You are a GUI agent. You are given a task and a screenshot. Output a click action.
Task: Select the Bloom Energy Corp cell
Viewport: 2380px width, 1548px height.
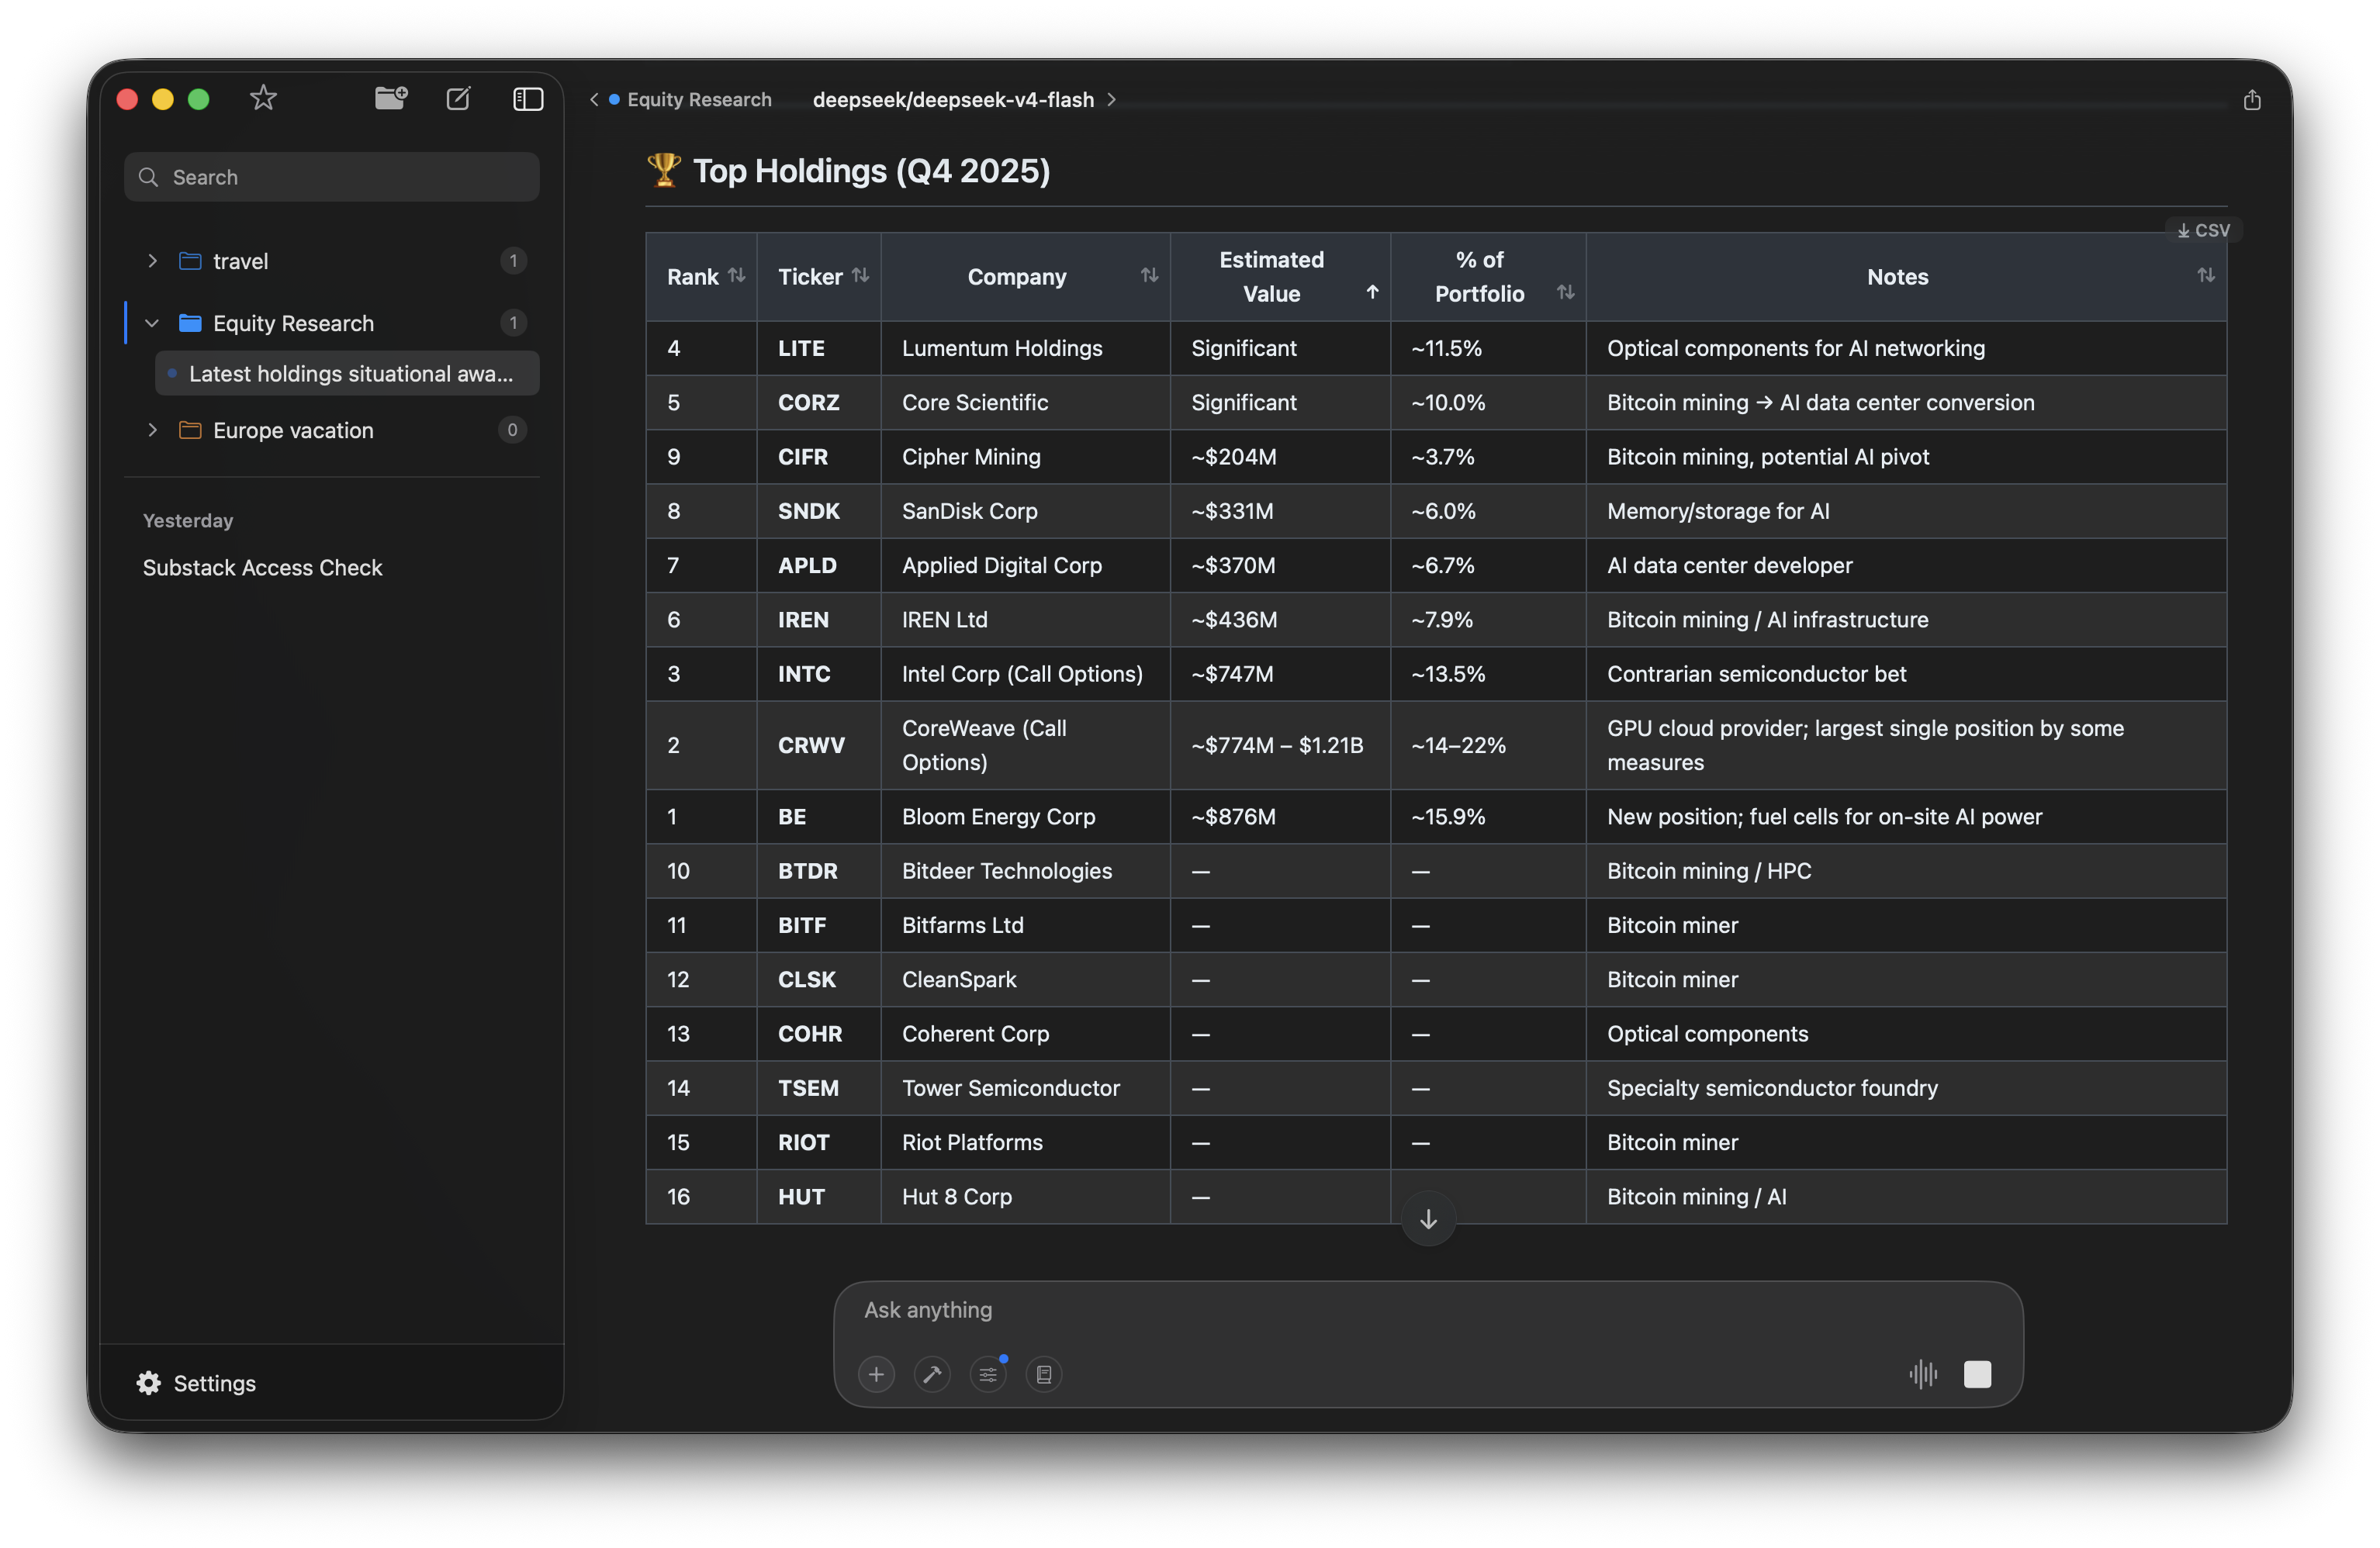(1025, 817)
